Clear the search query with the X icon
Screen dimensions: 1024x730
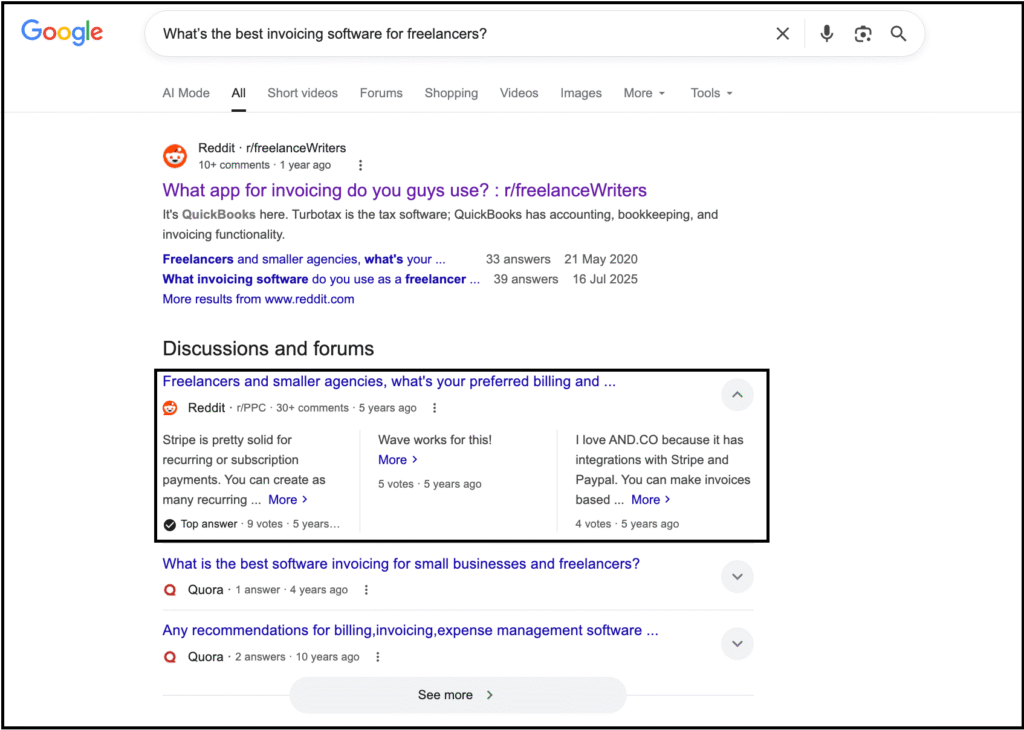coord(783,33)
